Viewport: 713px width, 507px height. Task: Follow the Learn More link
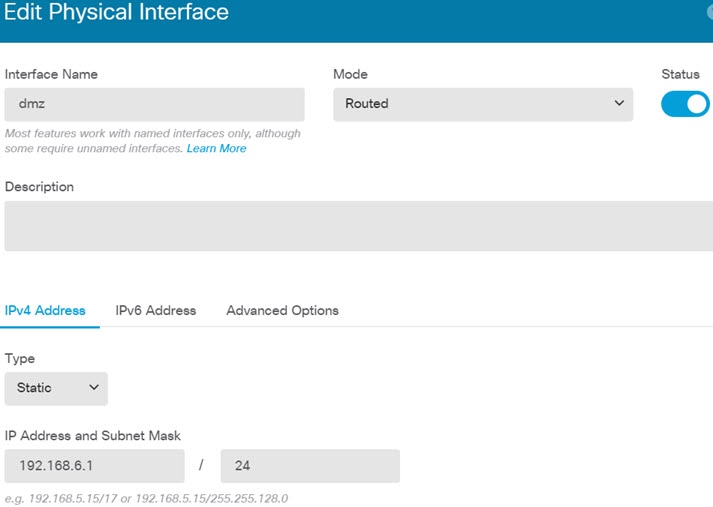point(216,148)
